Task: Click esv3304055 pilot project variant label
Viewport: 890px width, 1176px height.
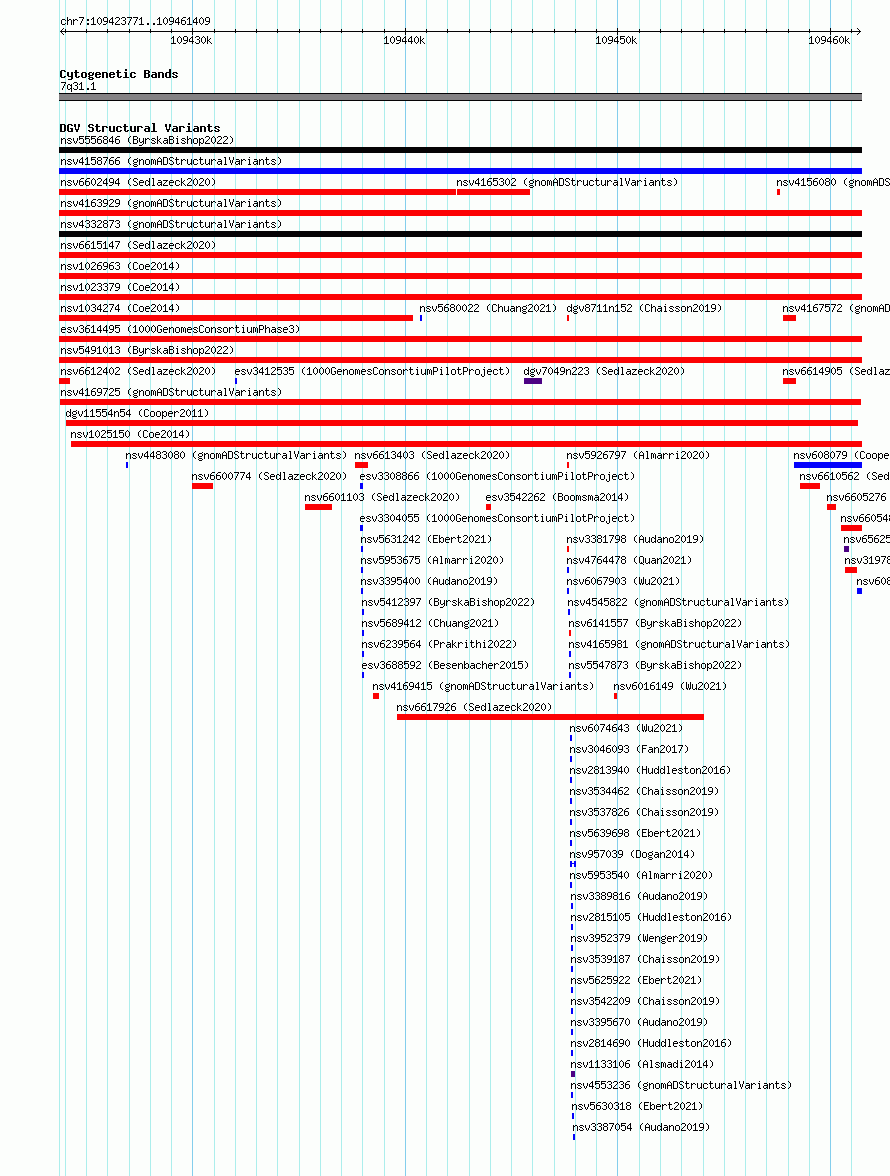Action: 497,518
